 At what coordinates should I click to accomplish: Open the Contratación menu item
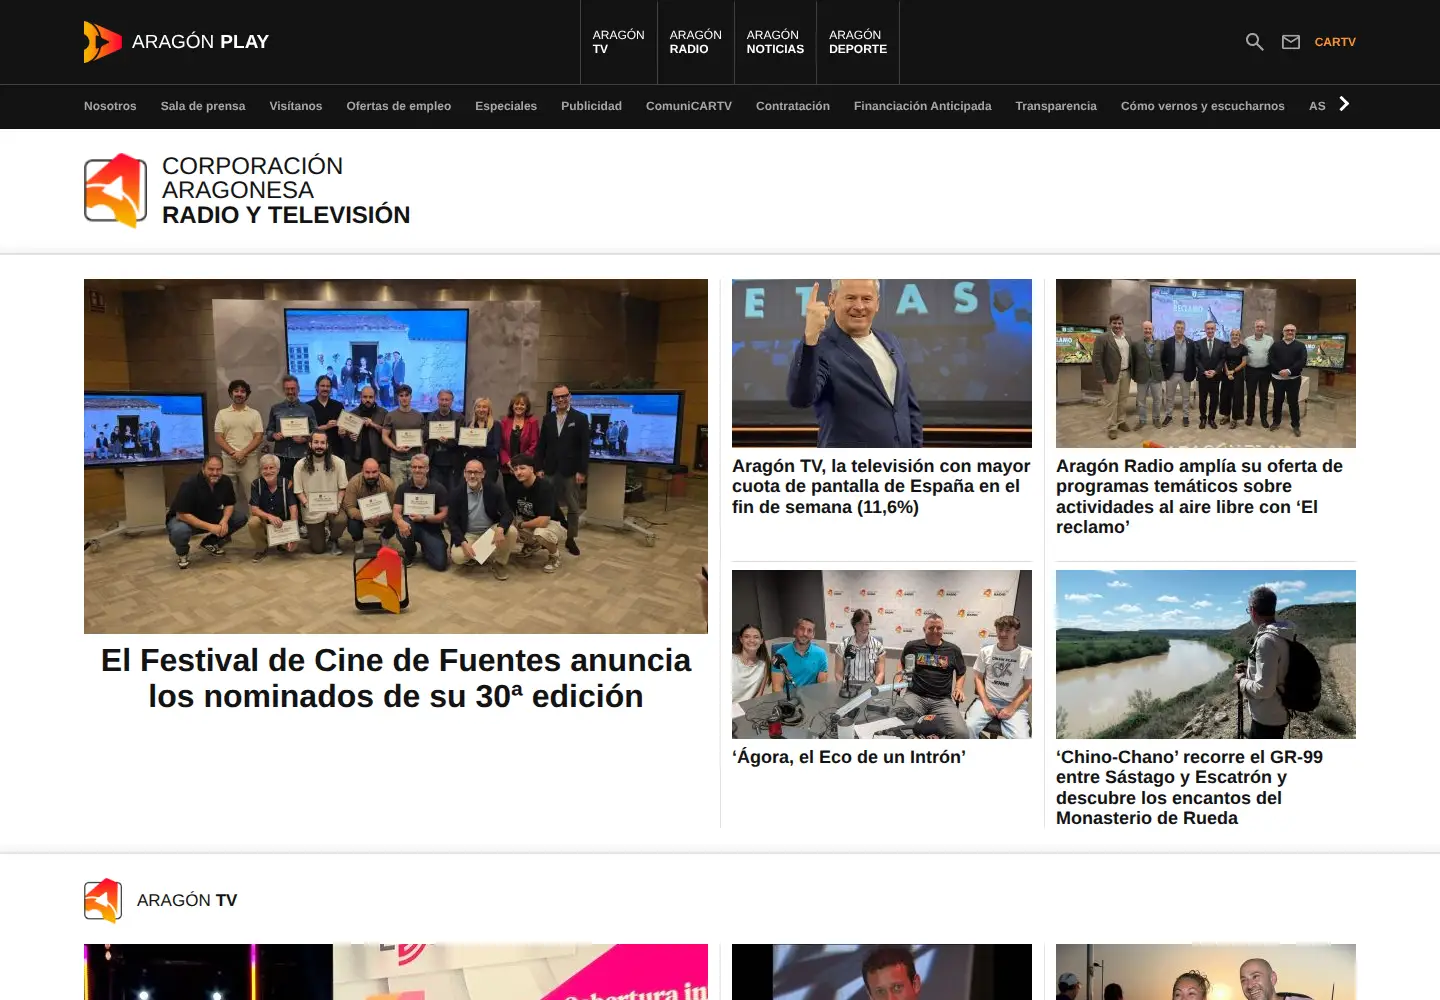(x=793, y=106)
